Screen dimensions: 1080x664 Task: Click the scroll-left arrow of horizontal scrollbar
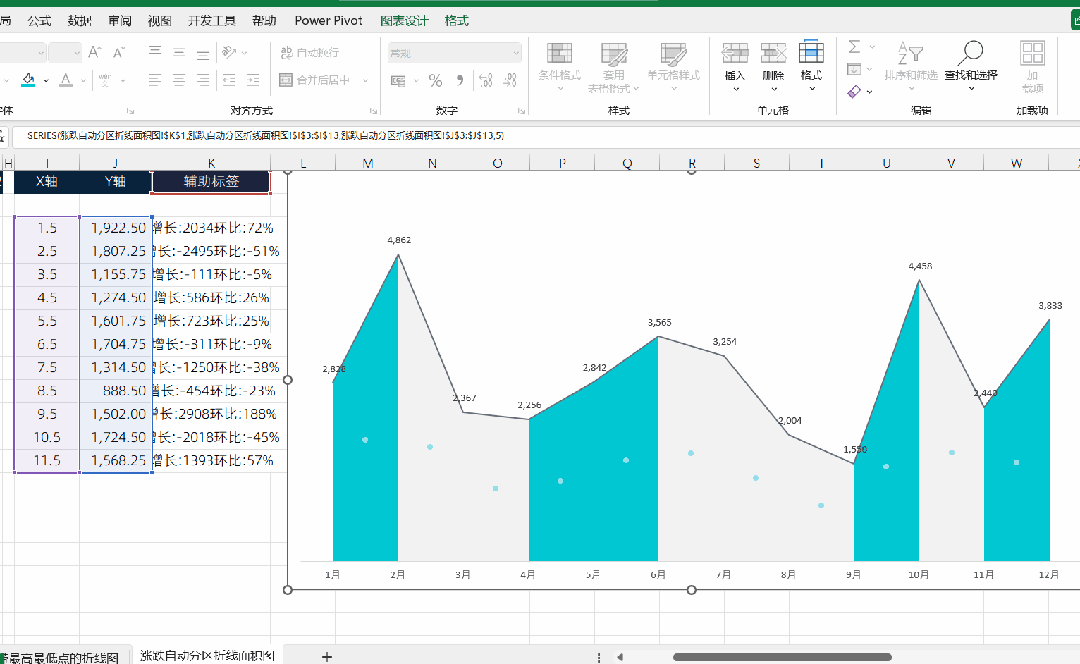coord(620,657)
